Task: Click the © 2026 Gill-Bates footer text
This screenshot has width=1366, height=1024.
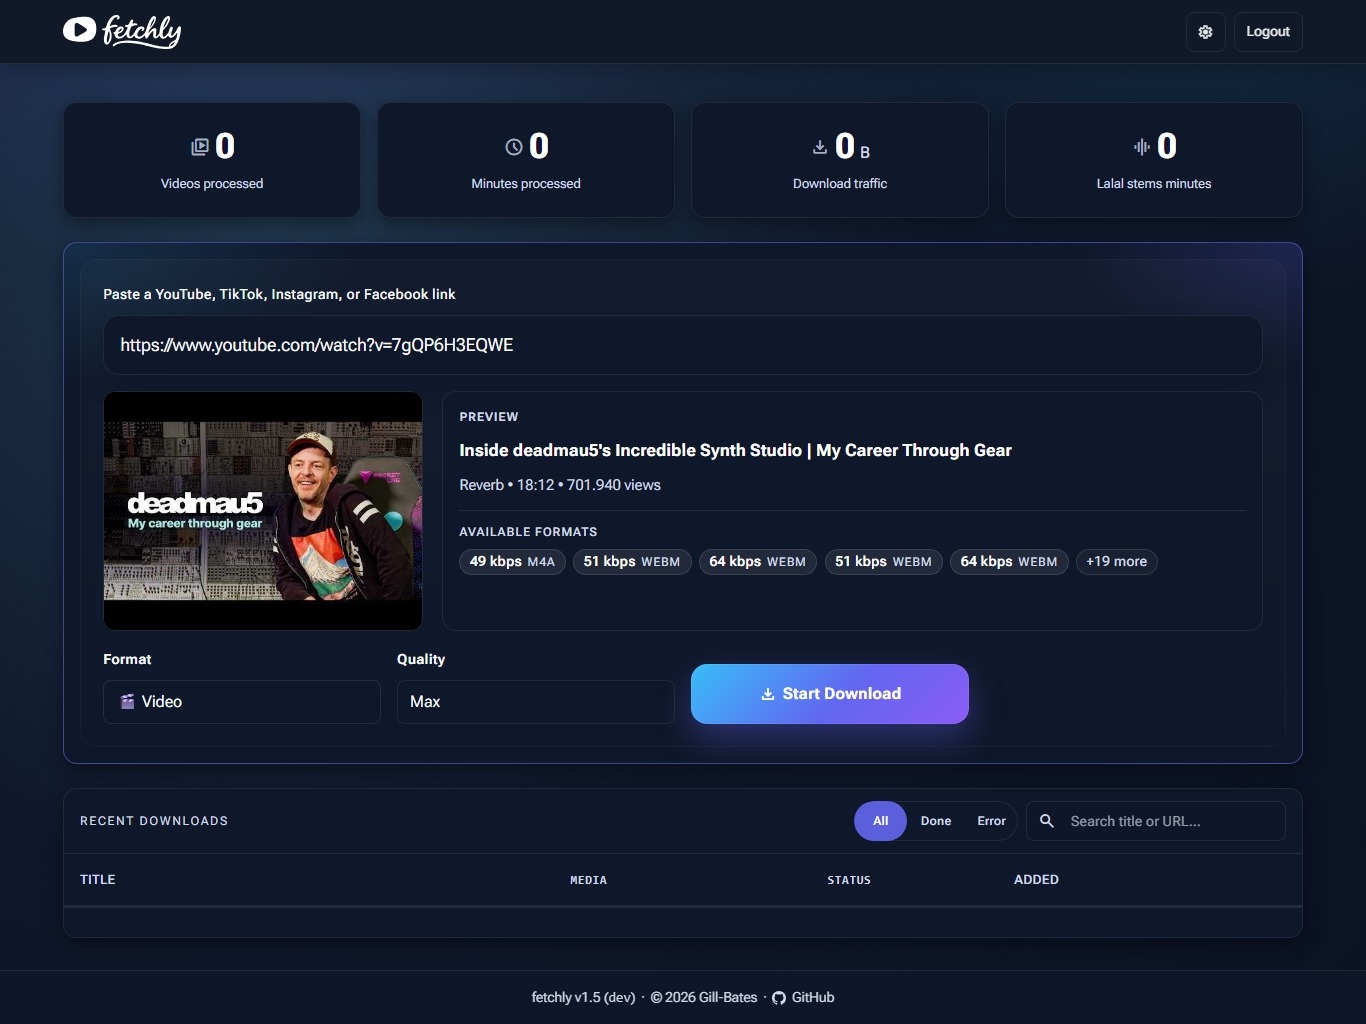Action: (704, 997)
